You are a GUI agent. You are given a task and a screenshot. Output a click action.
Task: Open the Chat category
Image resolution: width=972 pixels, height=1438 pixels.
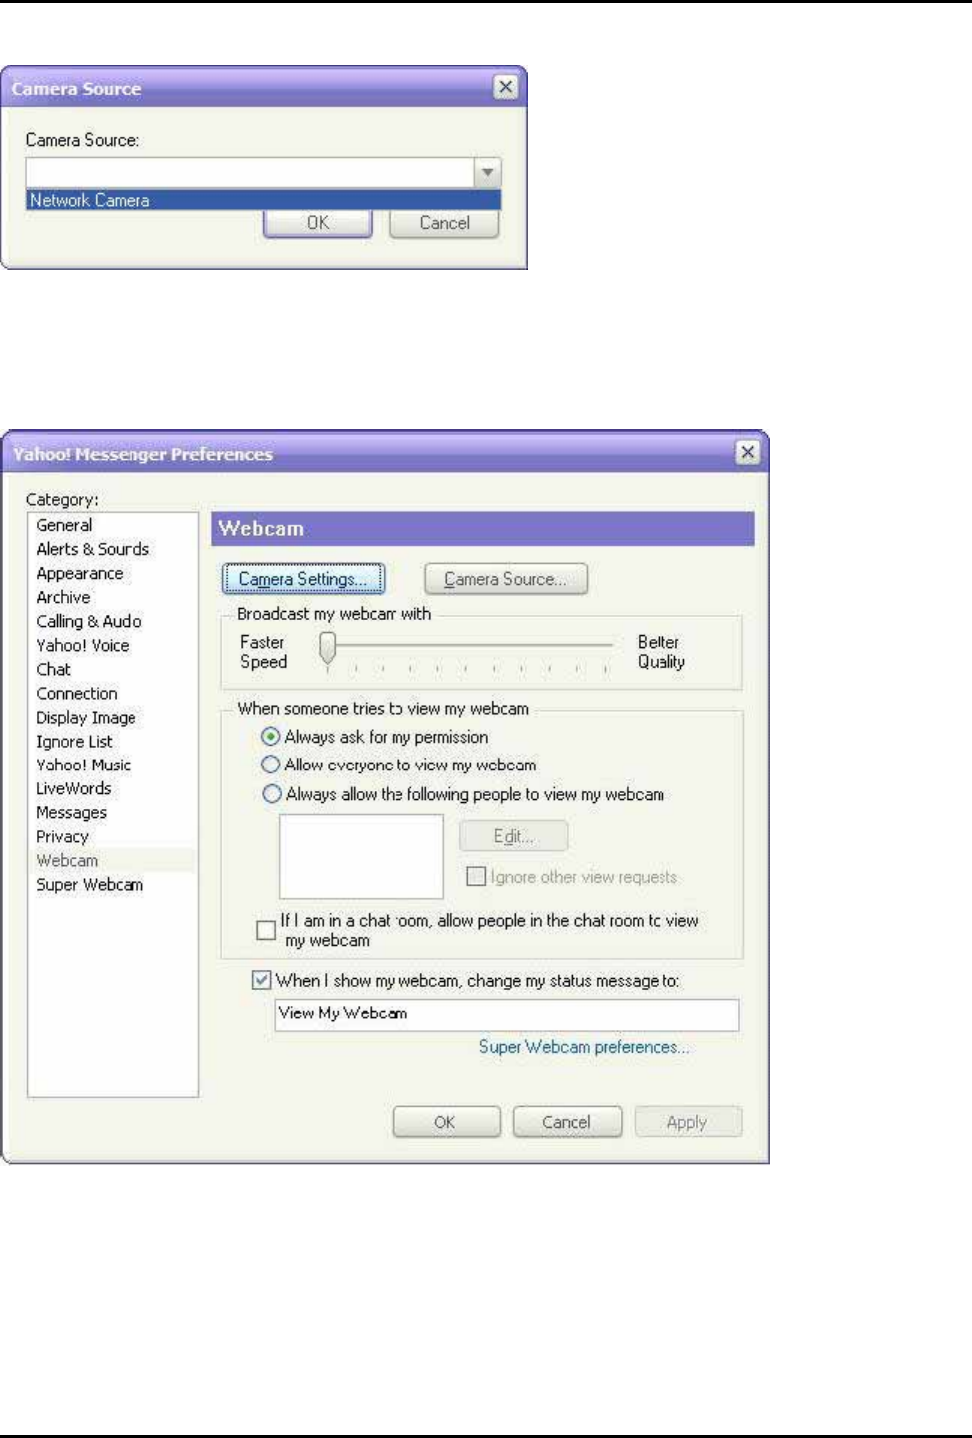pos(53,669)
